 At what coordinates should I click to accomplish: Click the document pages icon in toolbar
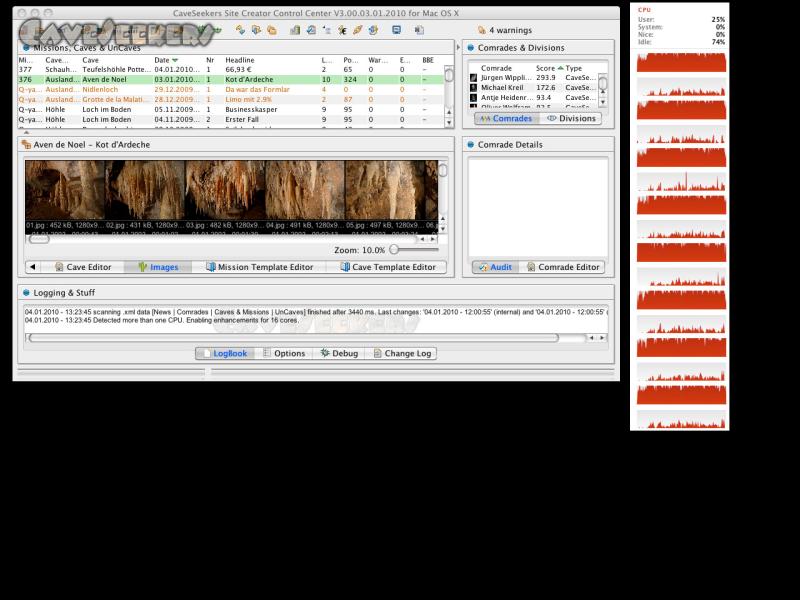point(418,30)
